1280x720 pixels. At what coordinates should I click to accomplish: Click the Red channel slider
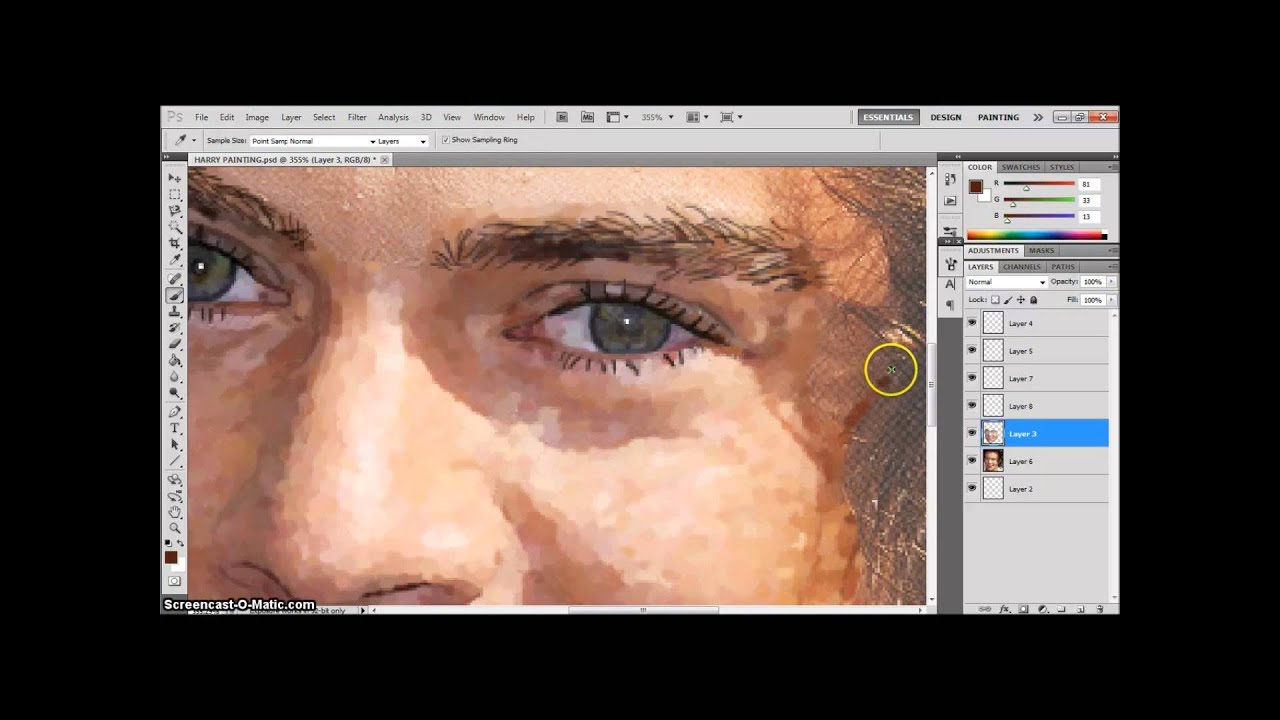coord(1039,184)
